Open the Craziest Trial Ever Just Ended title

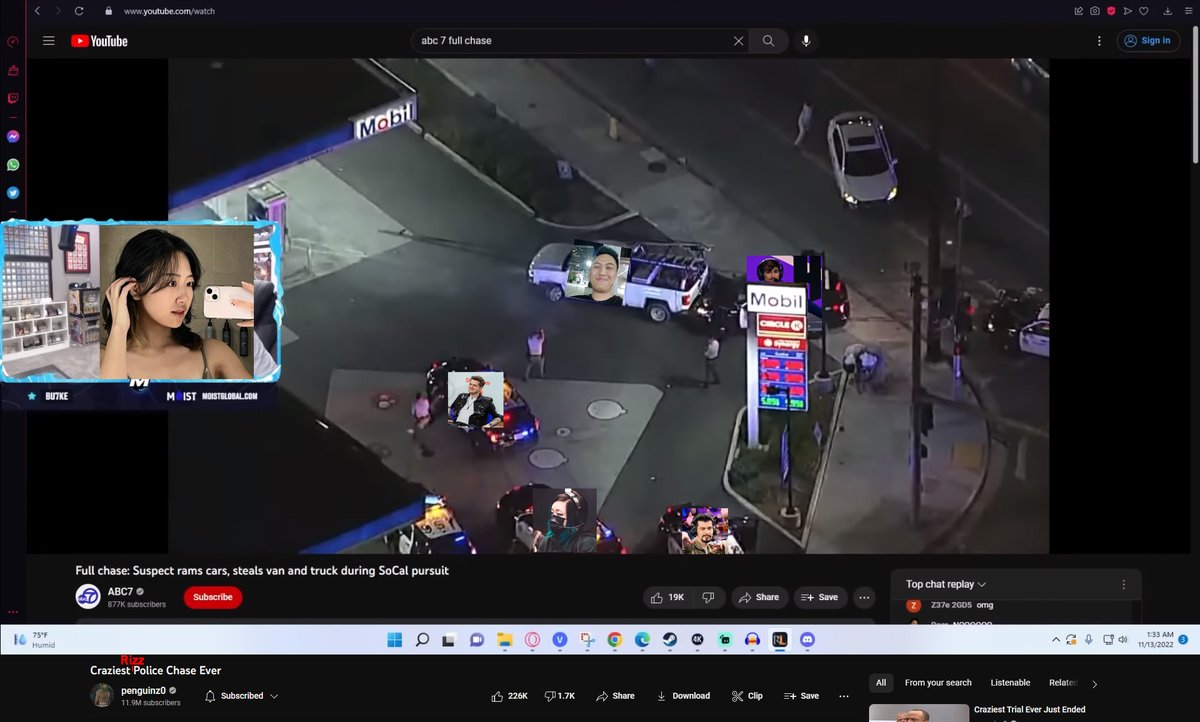coord(1030,710)
